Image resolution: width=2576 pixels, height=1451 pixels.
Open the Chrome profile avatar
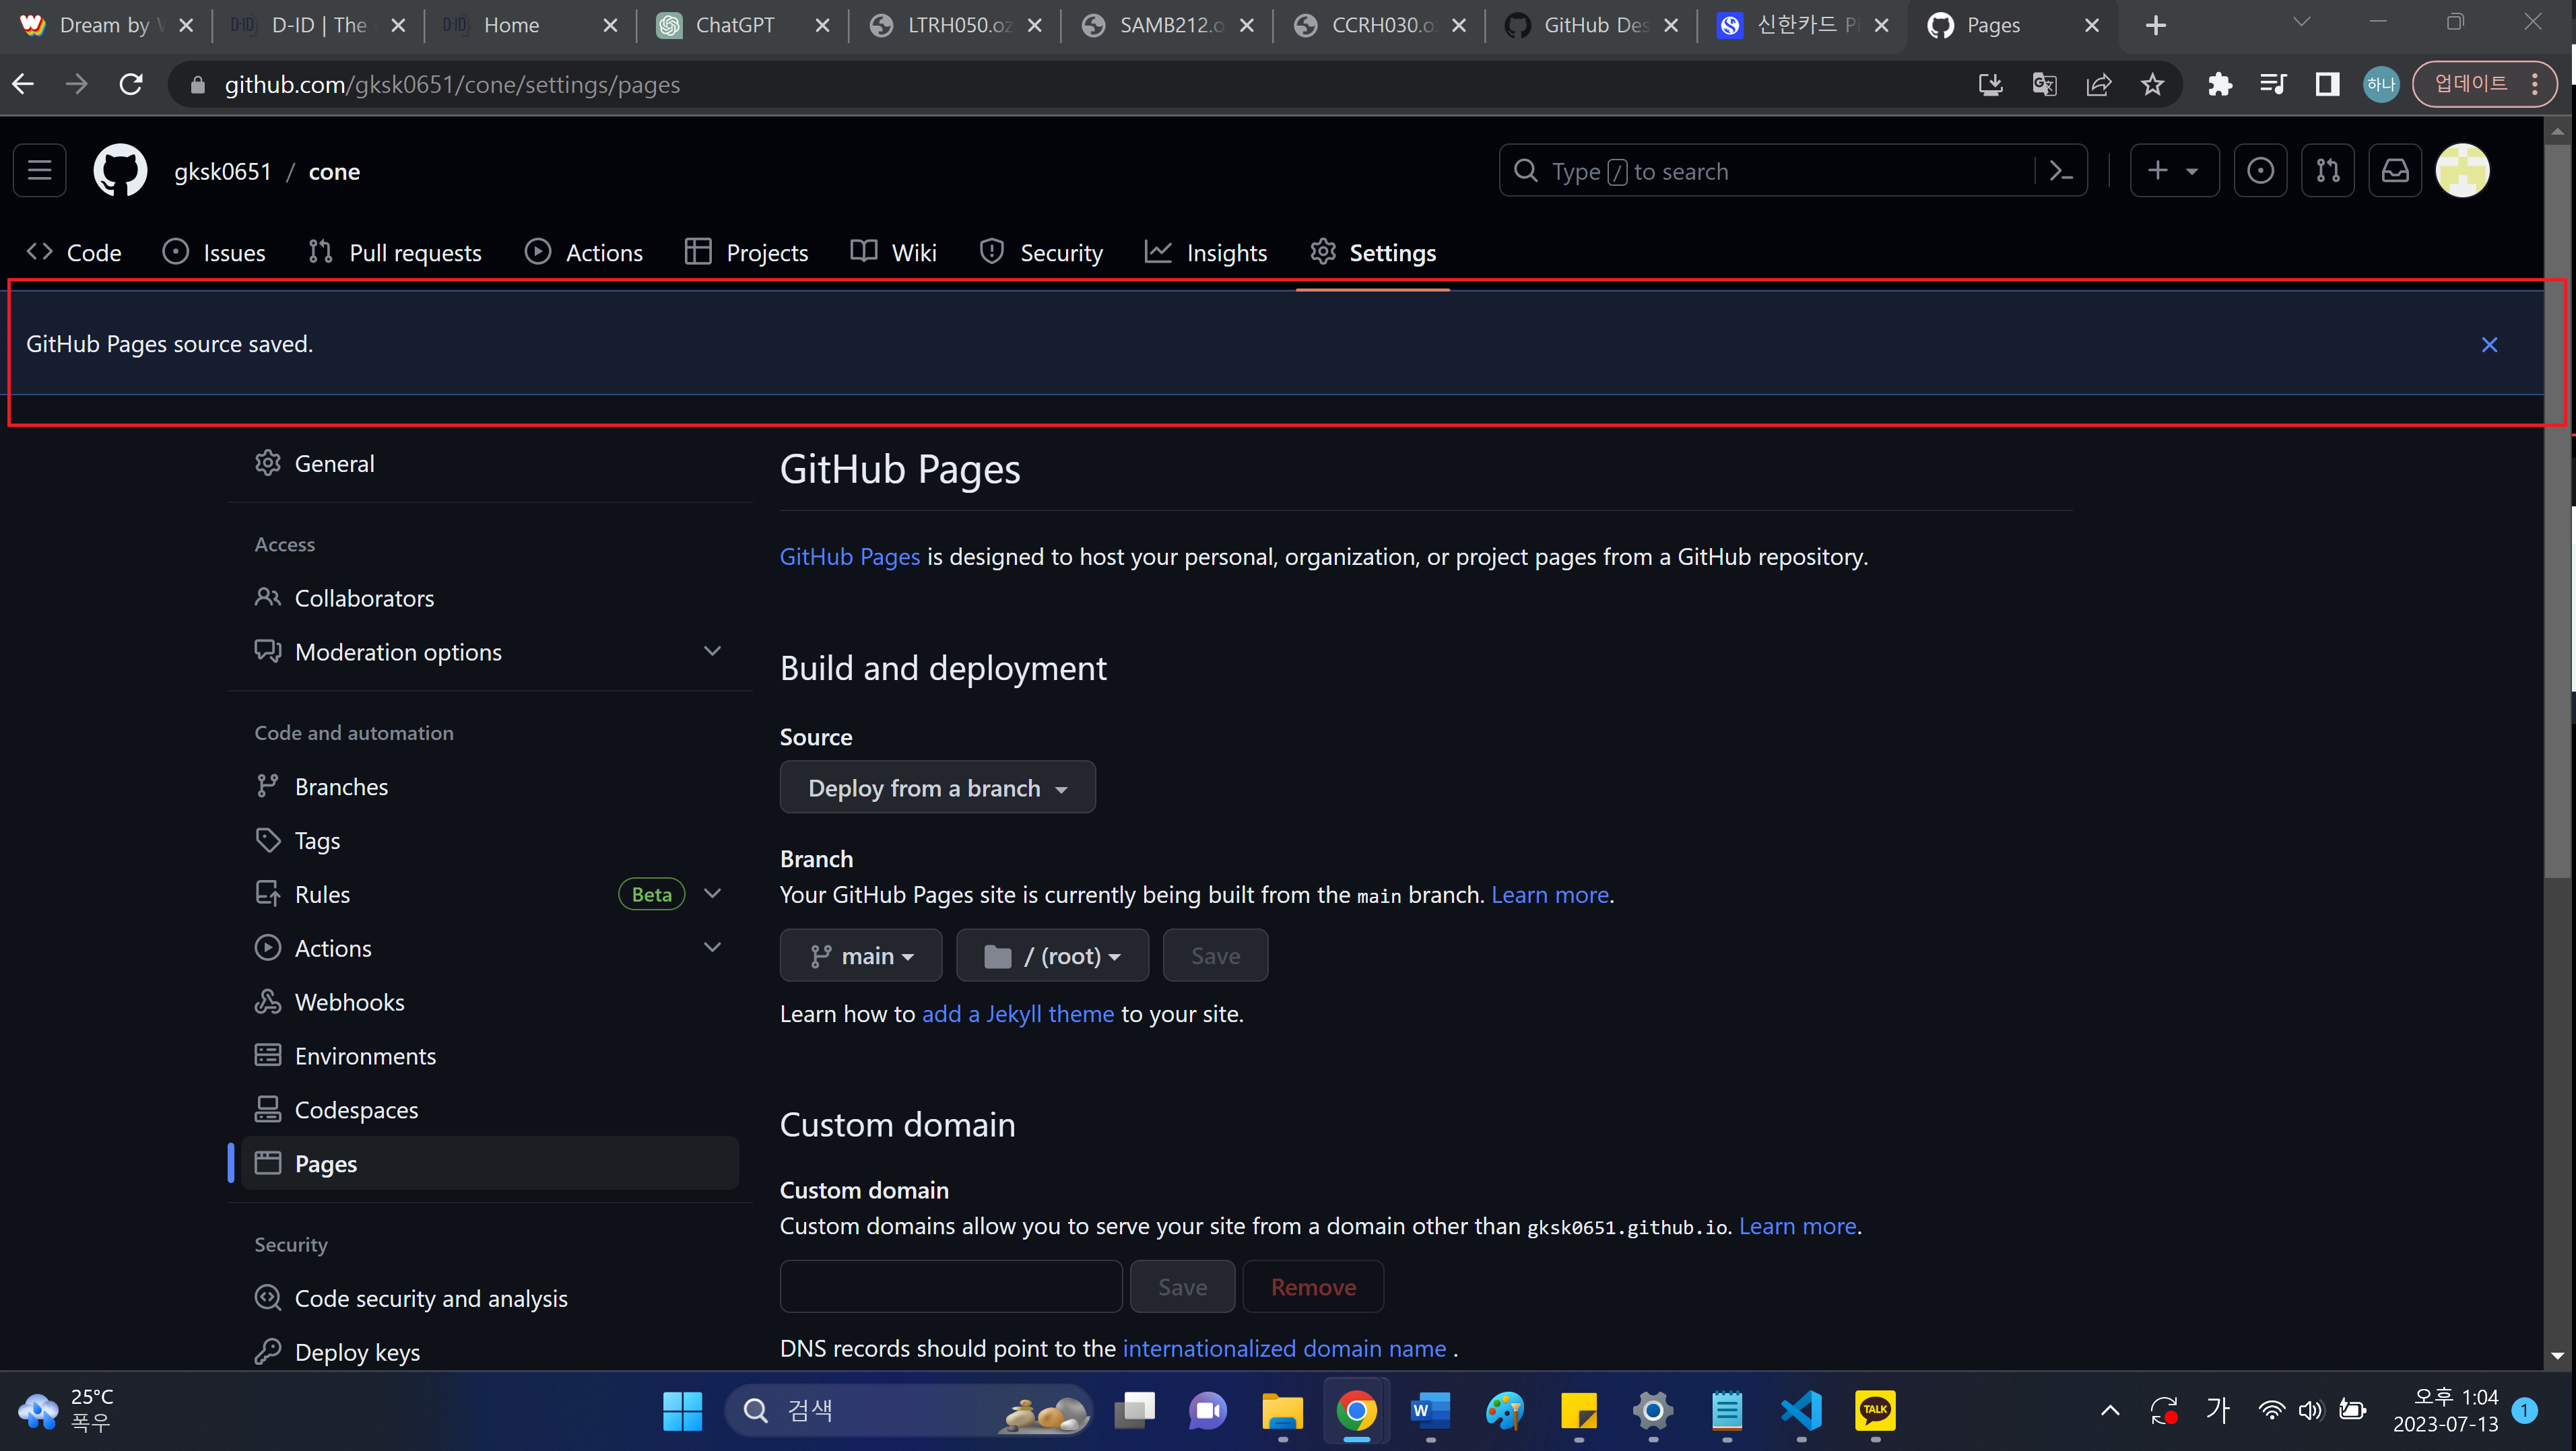click(2381, 85)
